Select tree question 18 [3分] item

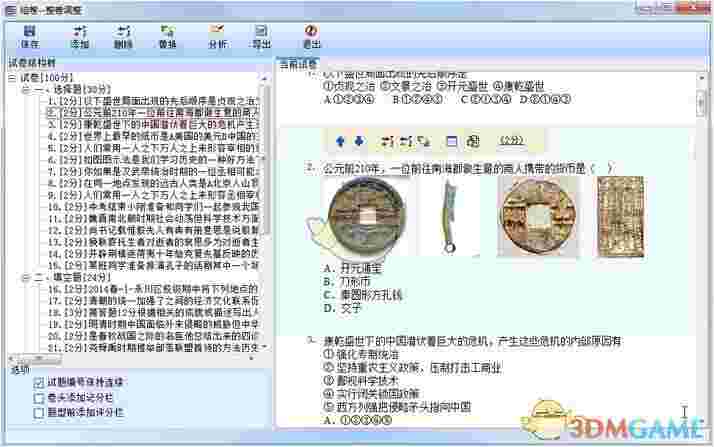coord(153,313)
